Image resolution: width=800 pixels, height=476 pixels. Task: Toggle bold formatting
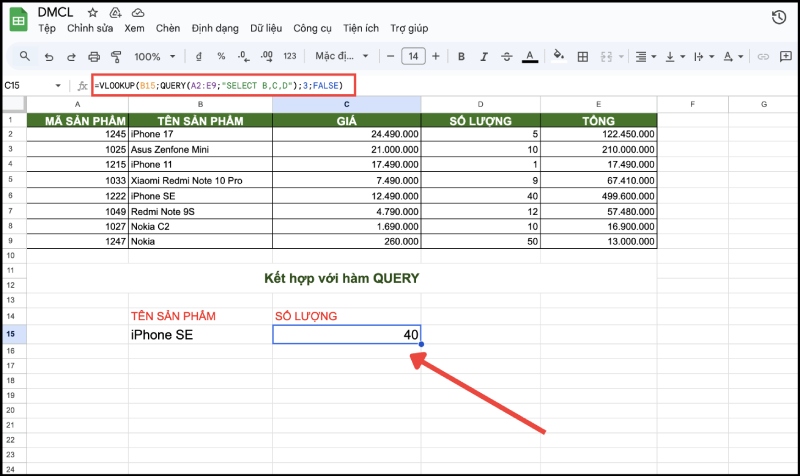[461, 57]
